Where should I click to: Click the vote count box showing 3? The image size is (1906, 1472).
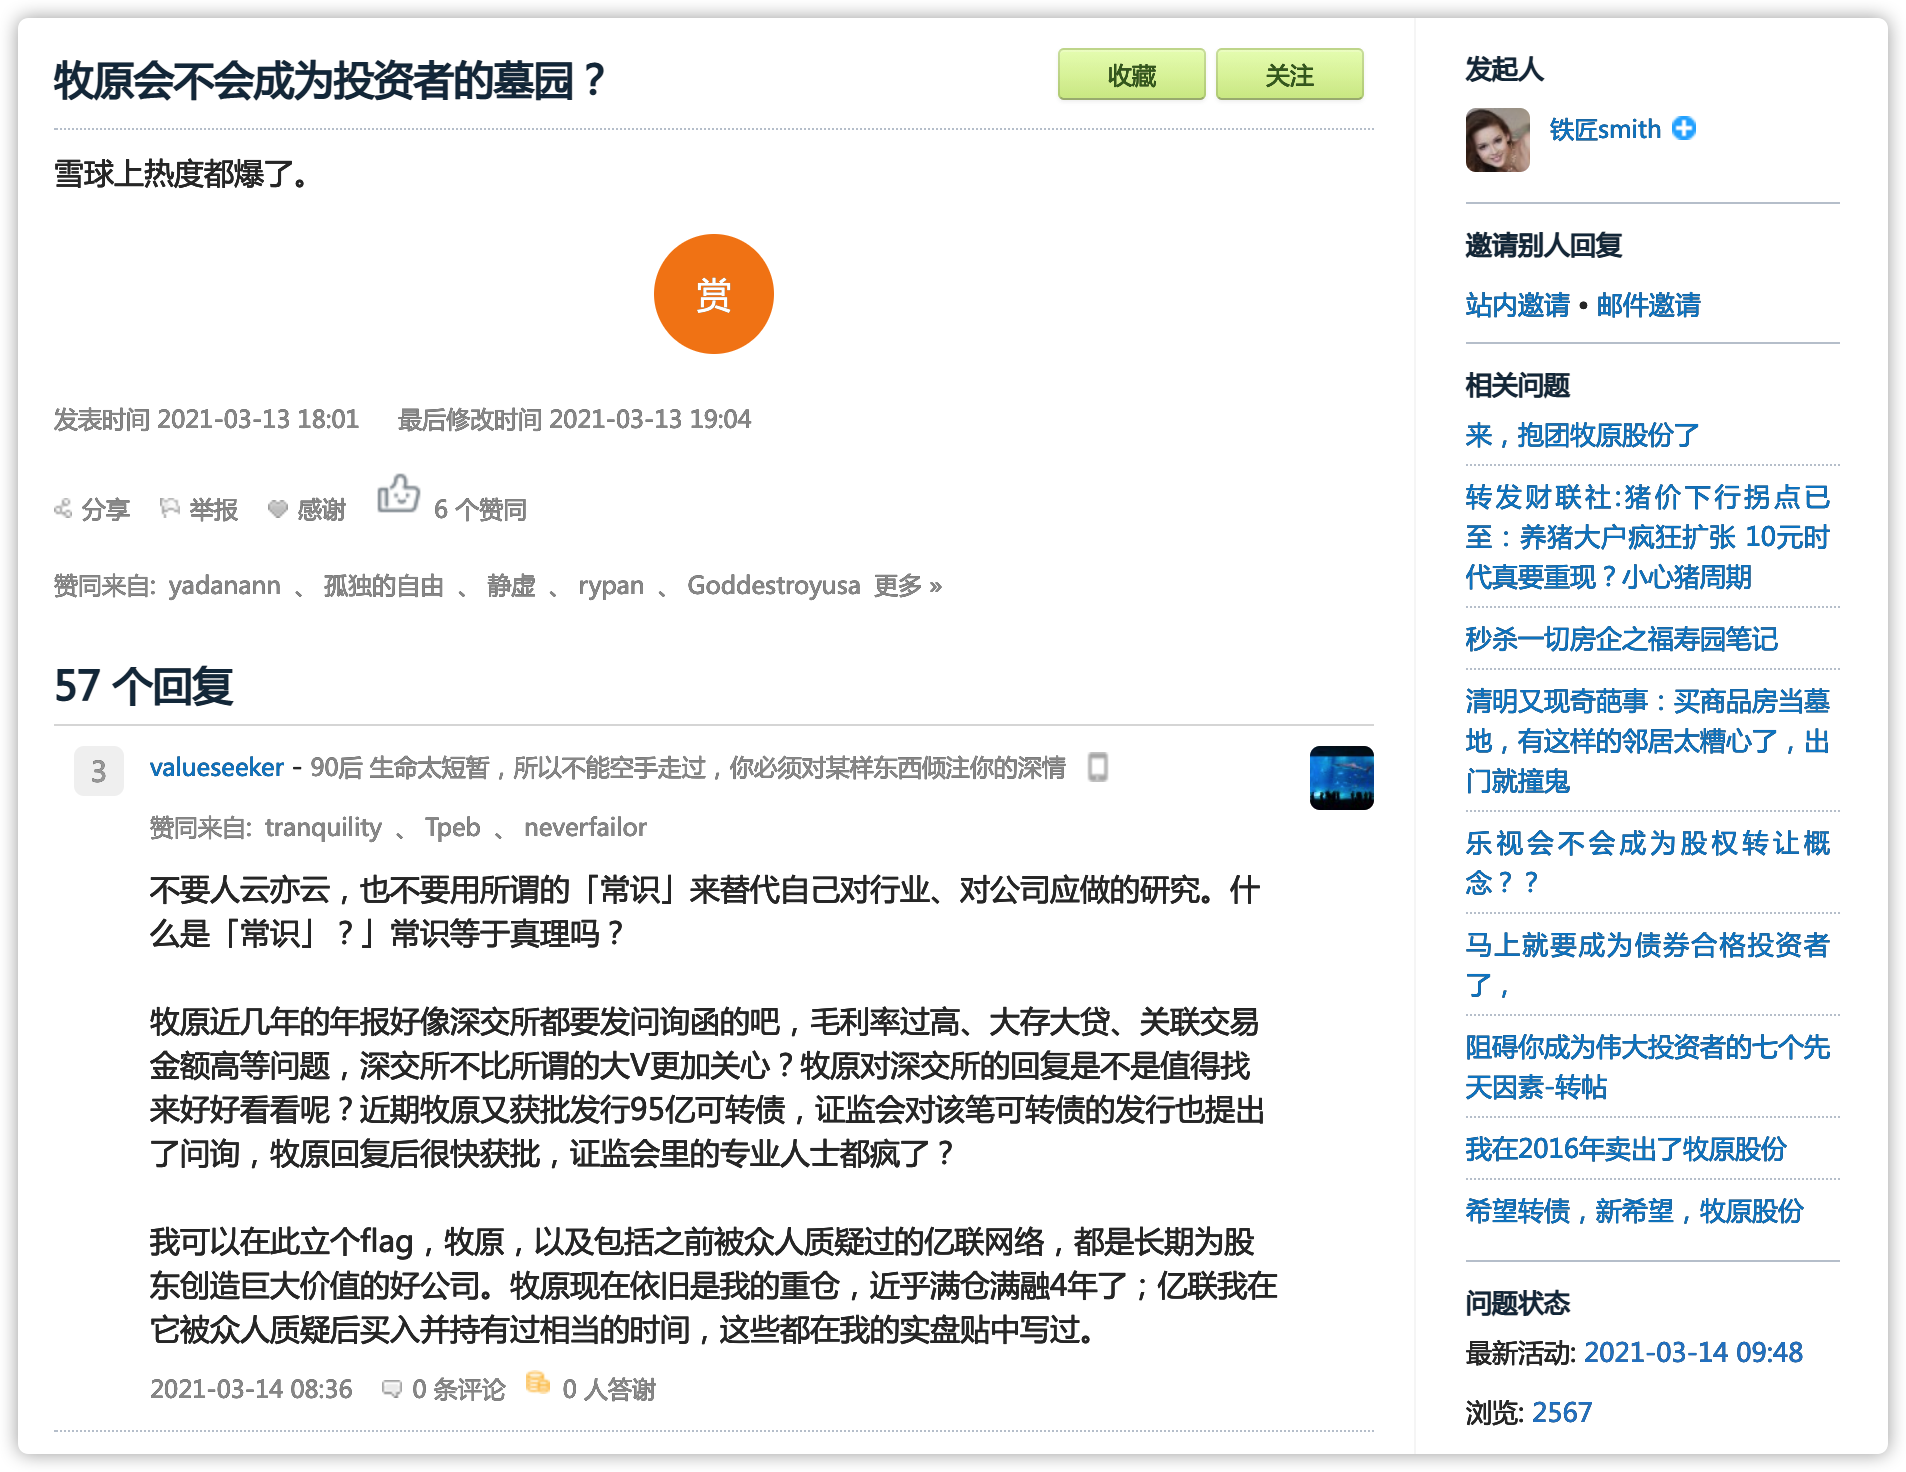tap(99, 771)
